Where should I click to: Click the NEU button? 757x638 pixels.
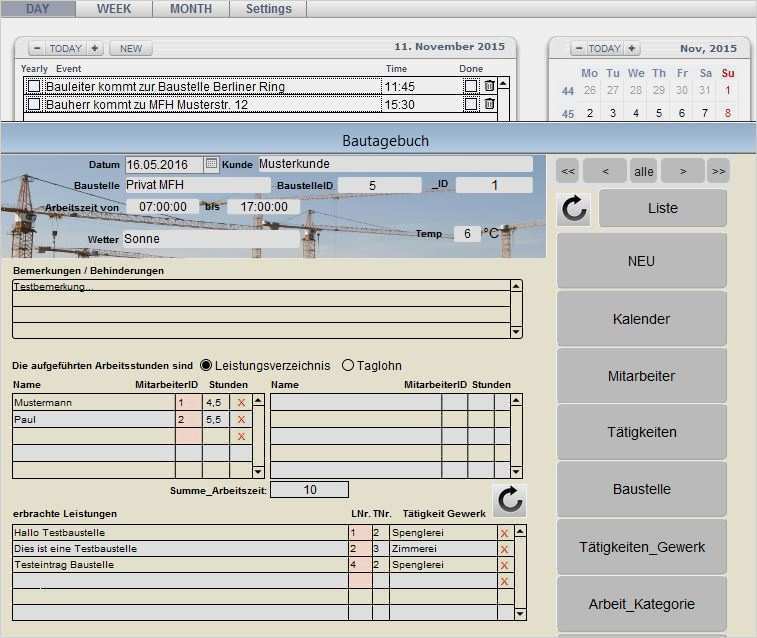click(641, 261)
